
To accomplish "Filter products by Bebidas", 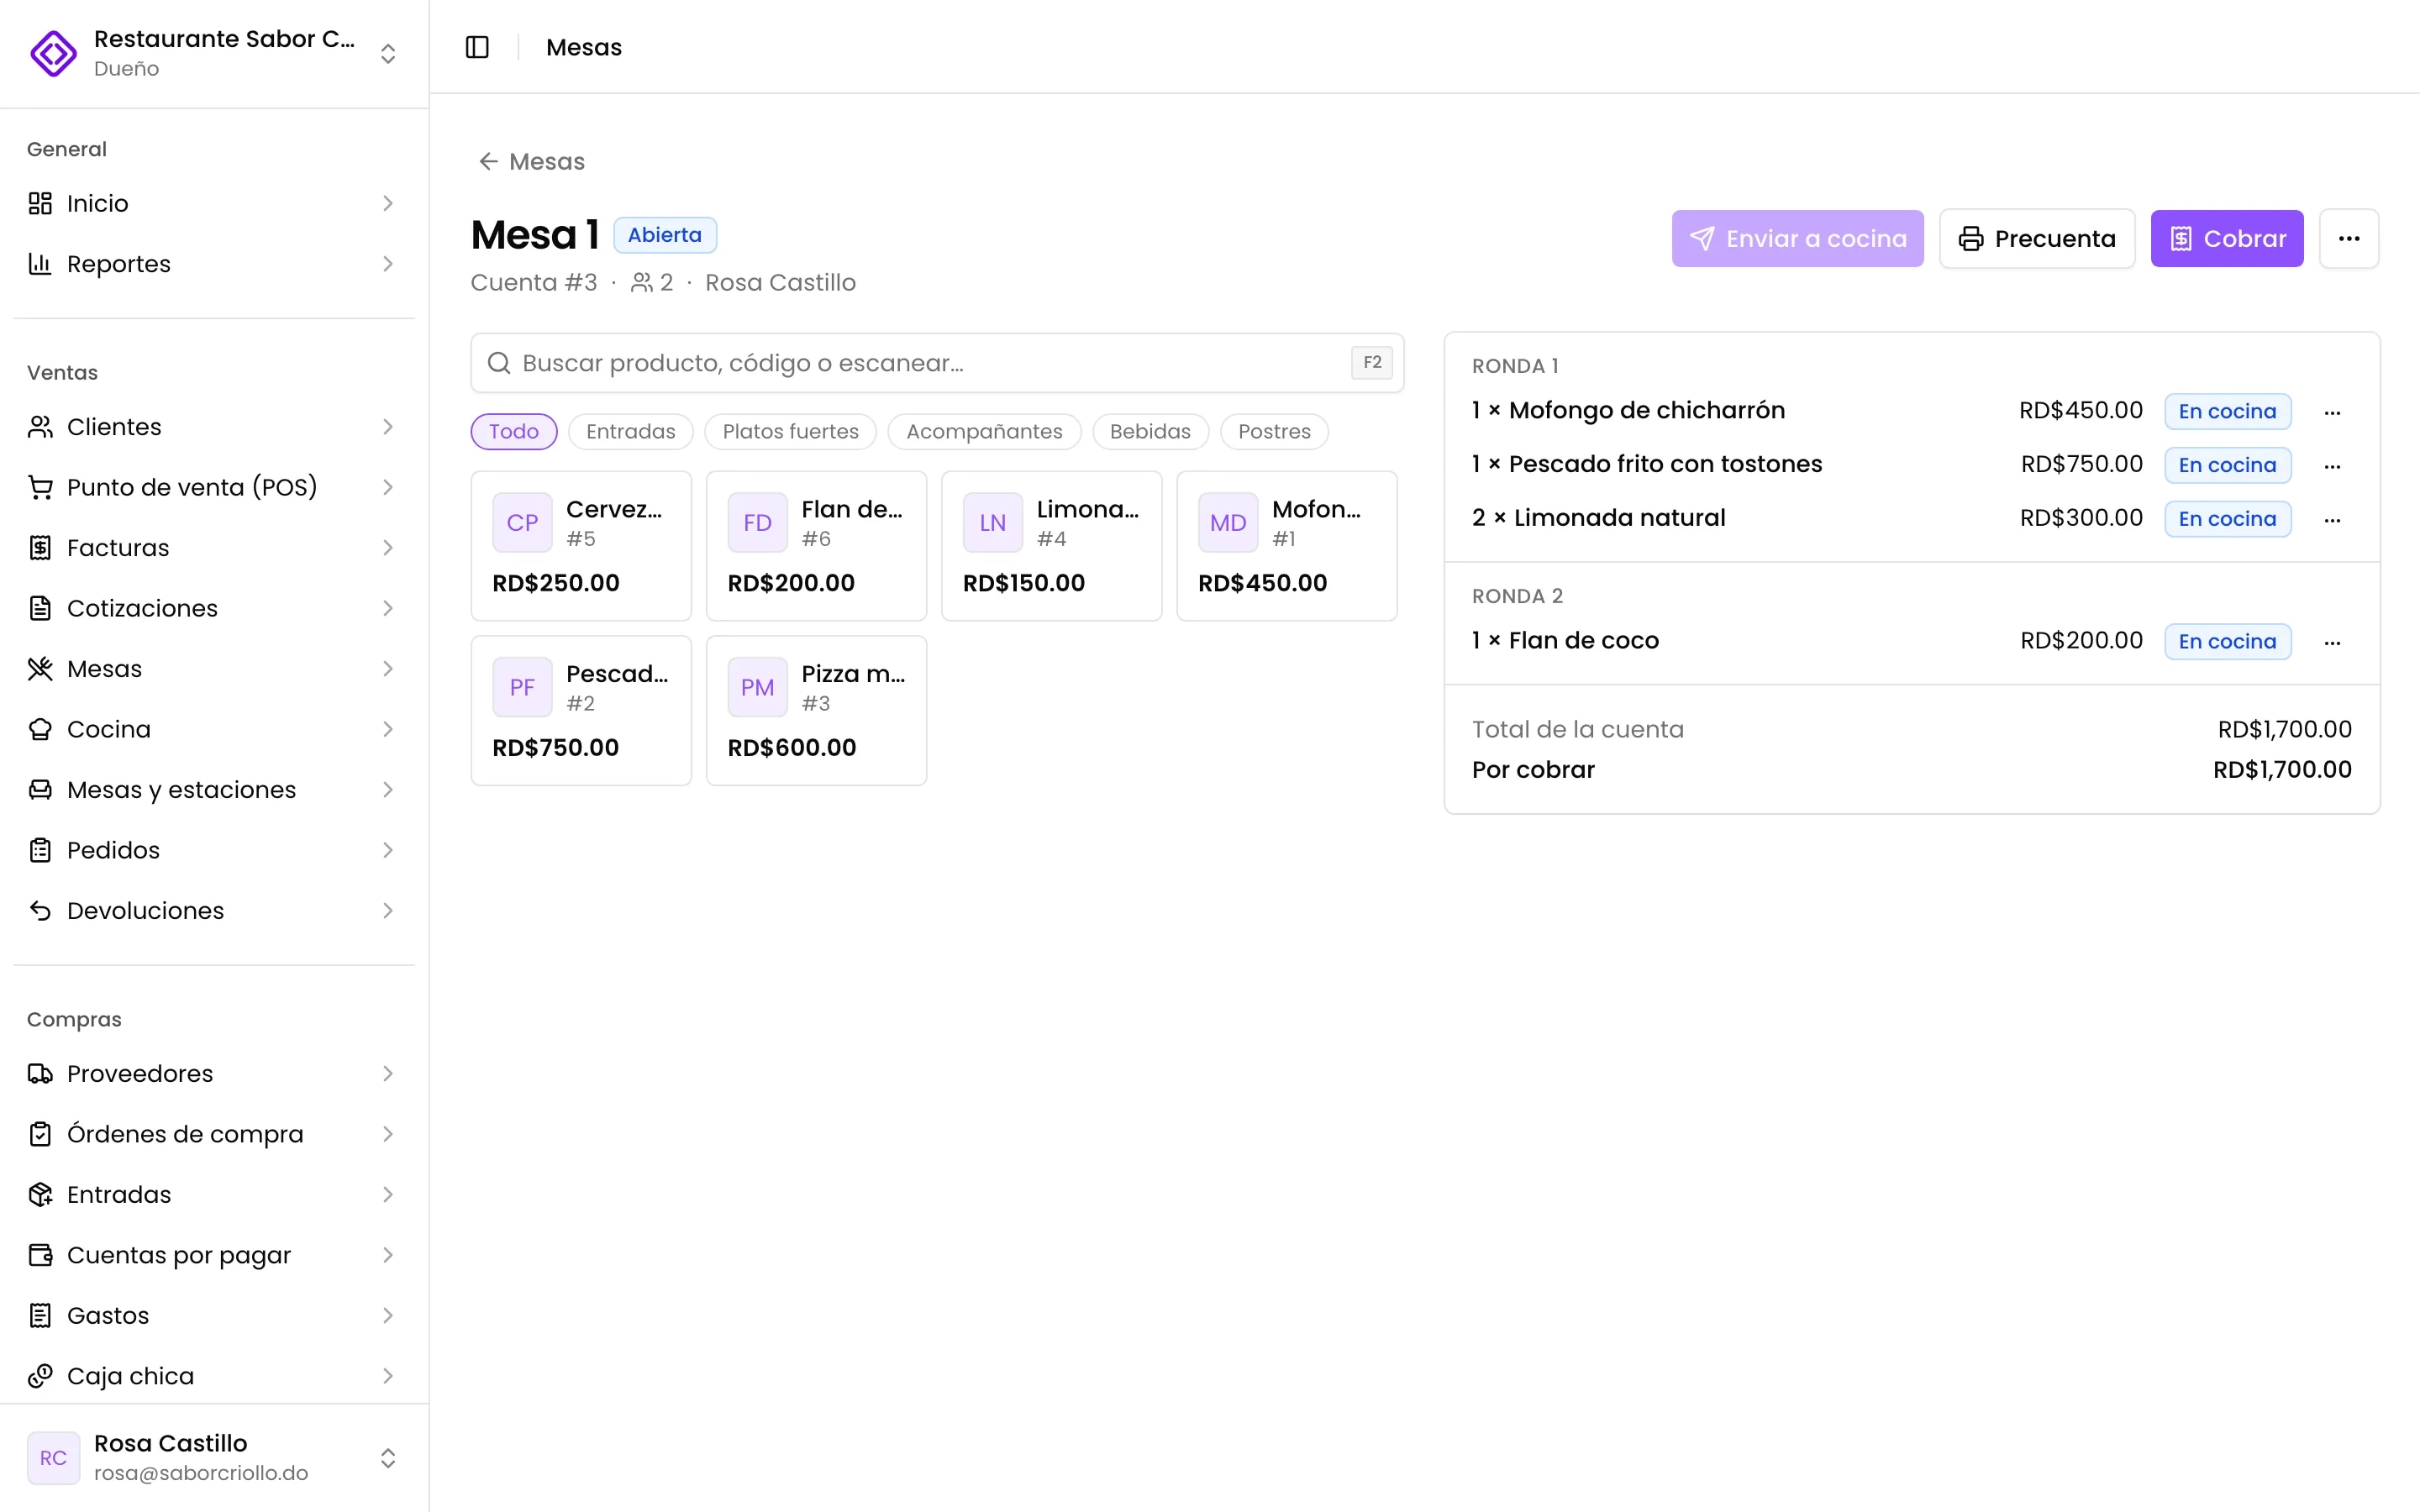I will click(x=1150, y=431).
